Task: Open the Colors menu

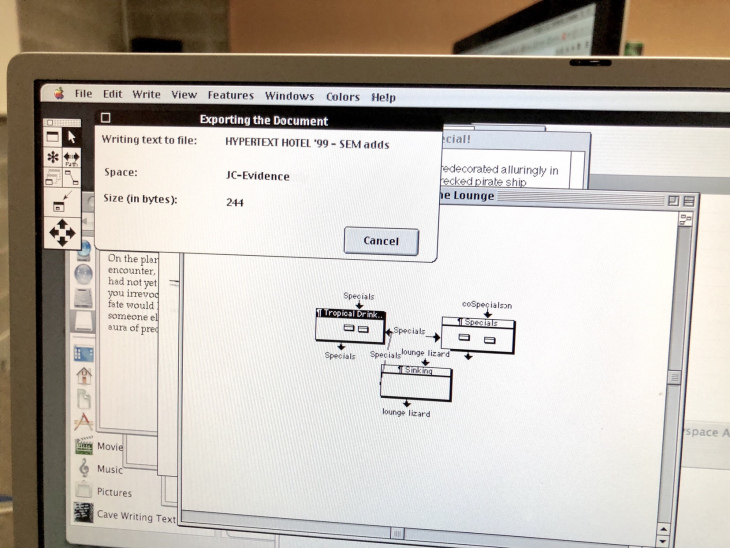Action: 343,97
